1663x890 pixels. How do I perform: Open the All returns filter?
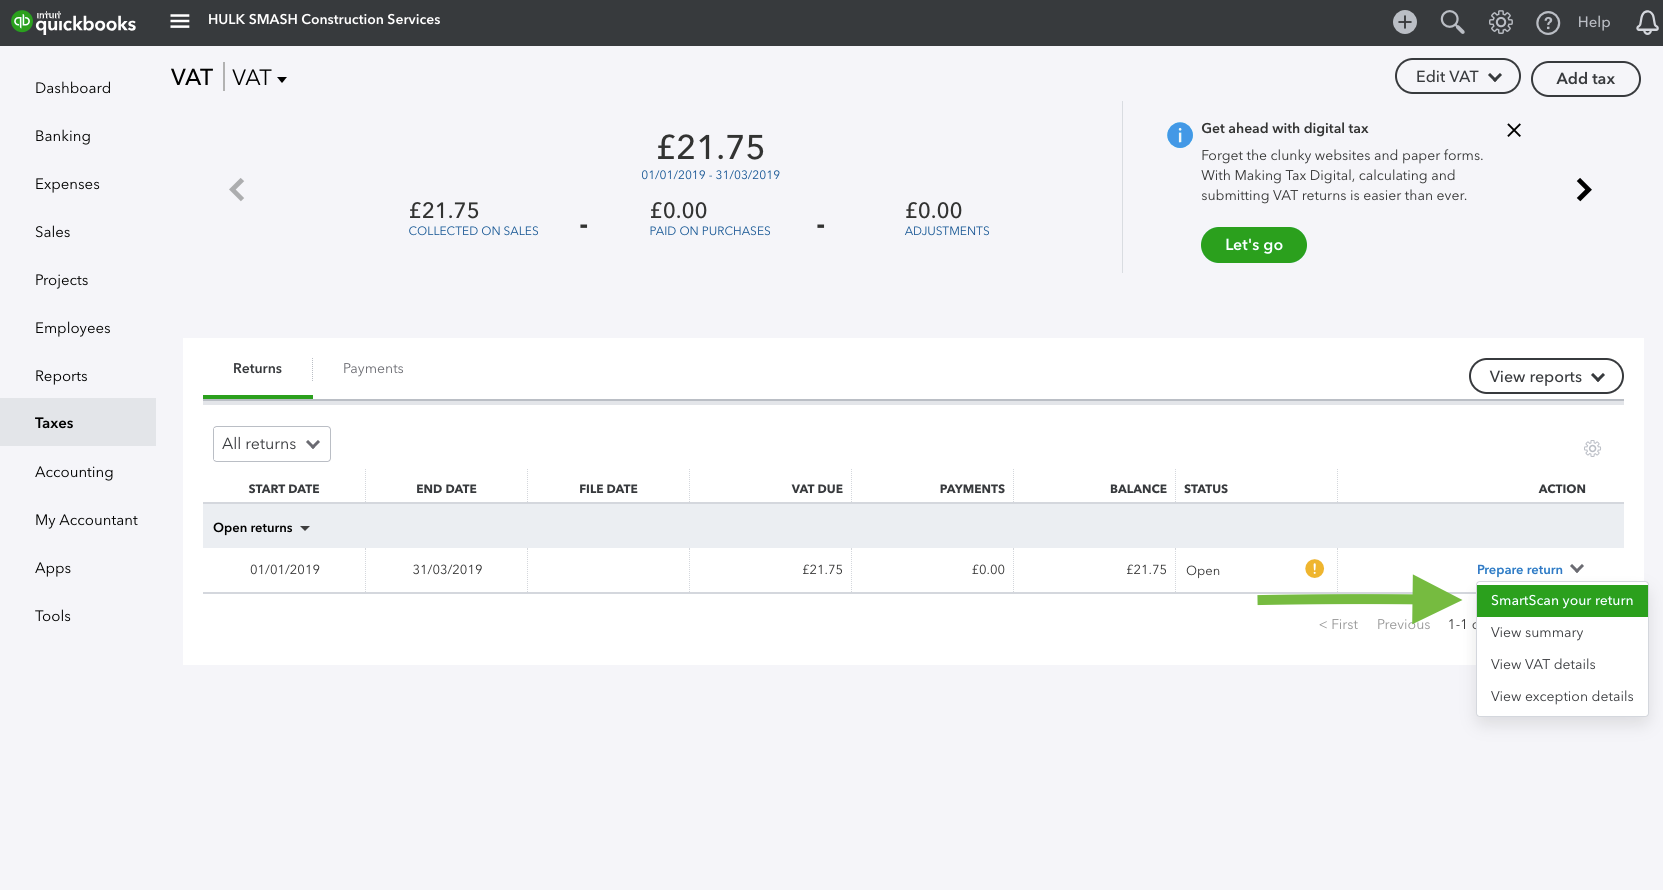coord(272,444)
